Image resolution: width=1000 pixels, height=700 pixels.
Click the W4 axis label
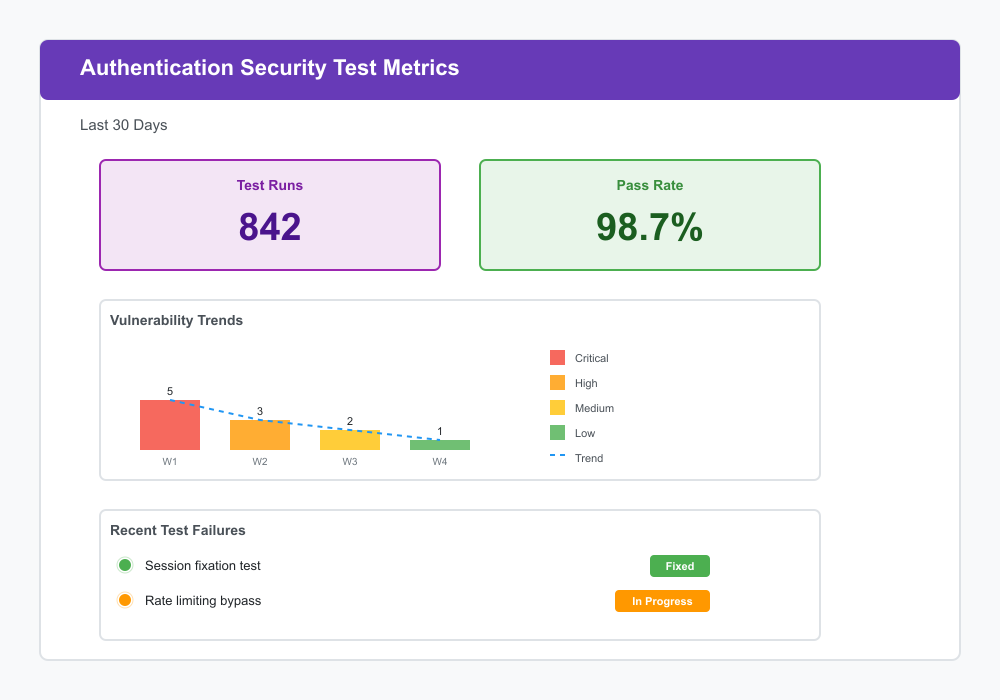[439, 462]
